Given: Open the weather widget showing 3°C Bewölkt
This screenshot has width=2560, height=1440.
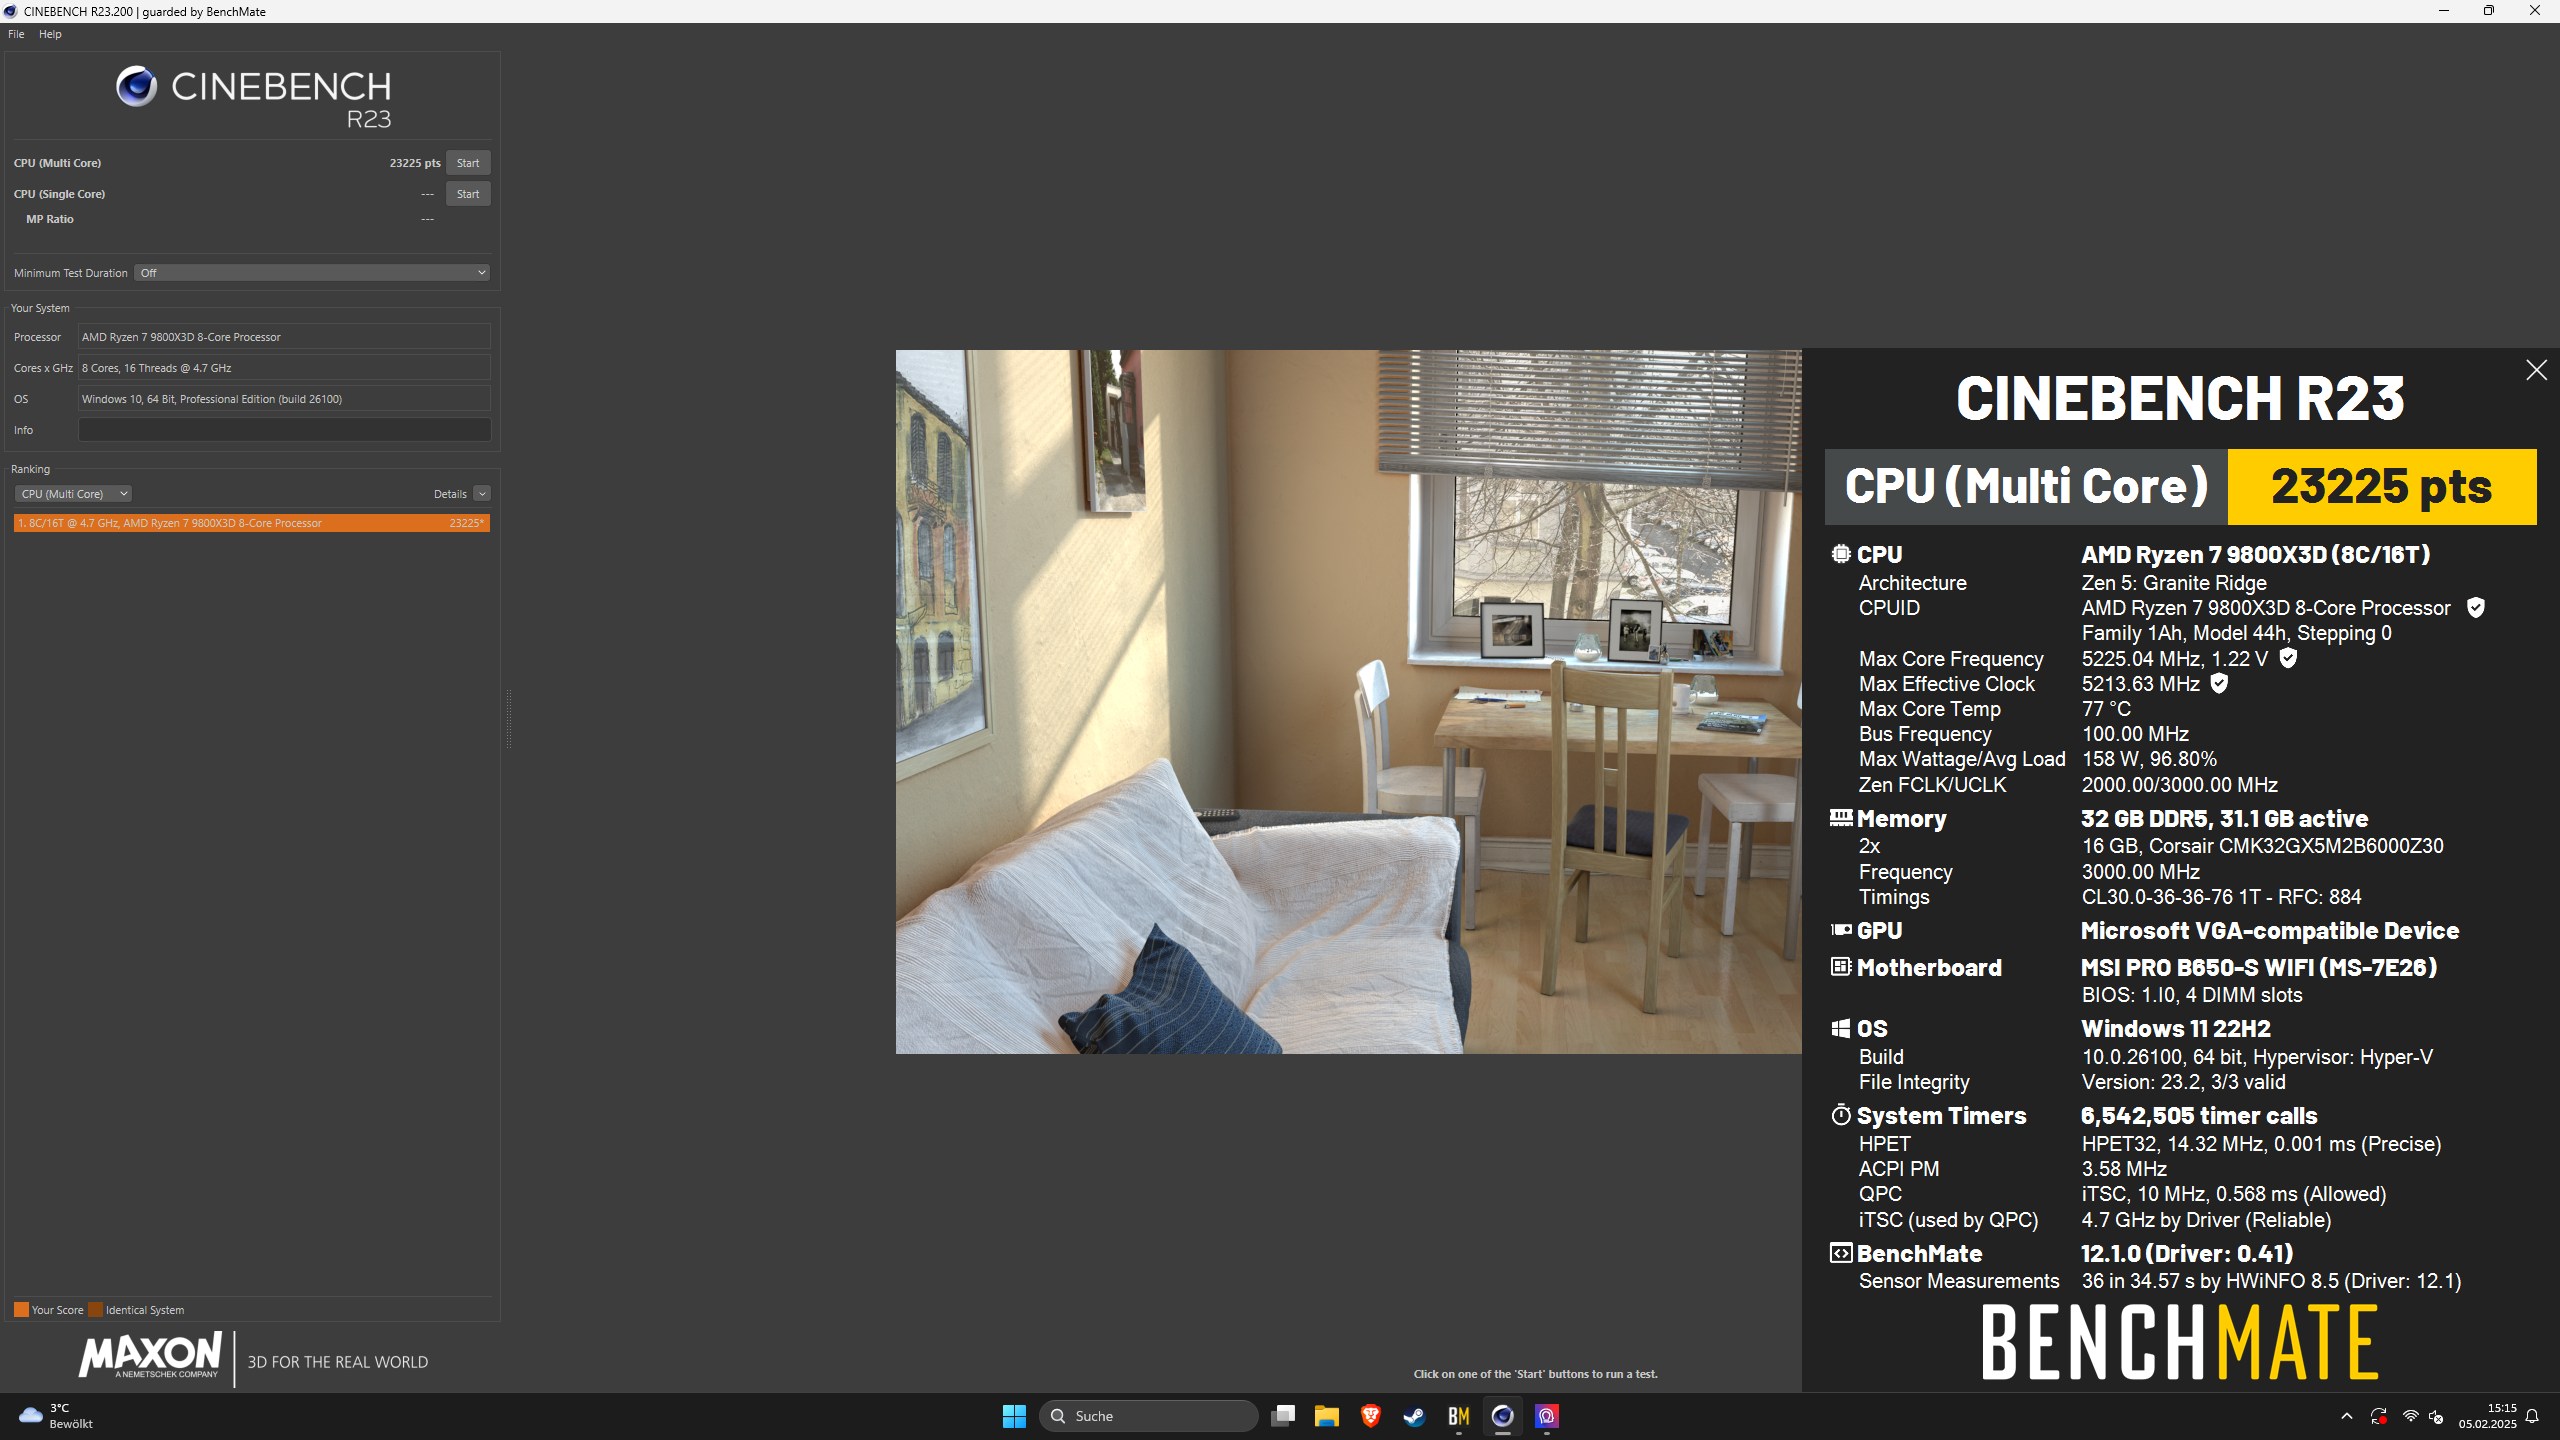Looking at the screenshot, I should [57, 1416].
